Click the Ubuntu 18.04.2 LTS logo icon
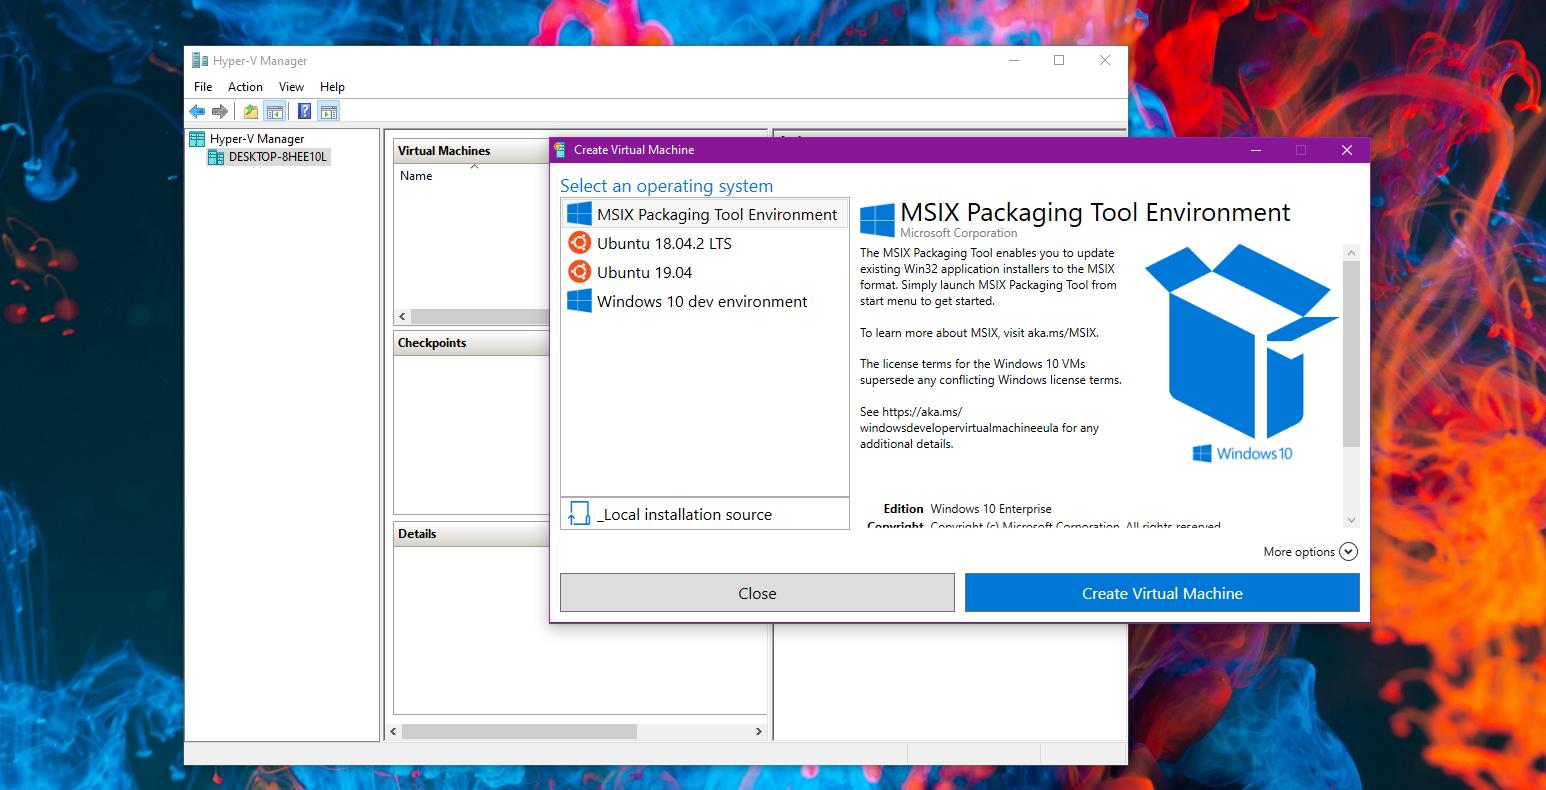Viewport: 1546px width, 790px height. click(580, 242)
